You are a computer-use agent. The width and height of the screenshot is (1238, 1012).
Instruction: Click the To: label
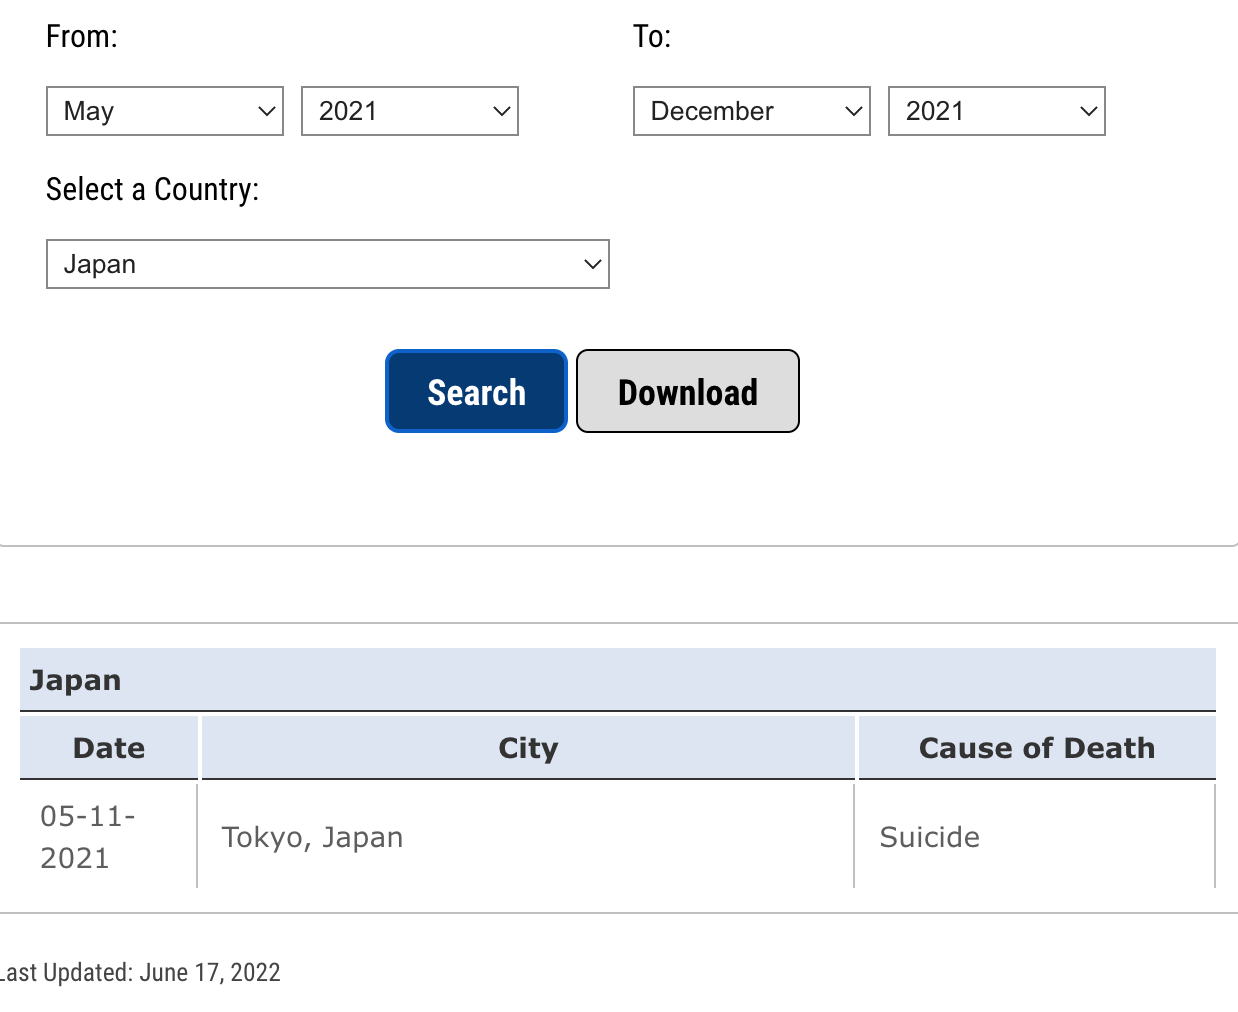pos(652,37)
